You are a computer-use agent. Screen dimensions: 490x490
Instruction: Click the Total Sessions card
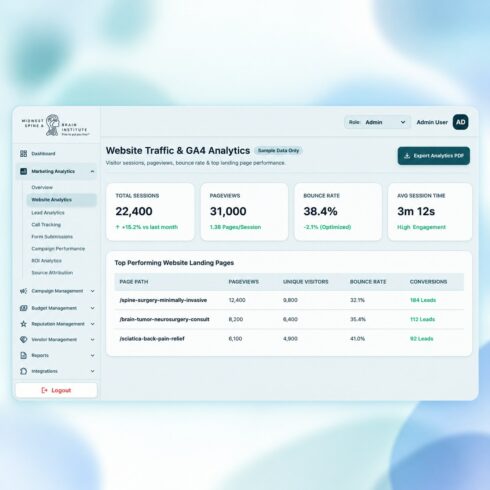150,212
